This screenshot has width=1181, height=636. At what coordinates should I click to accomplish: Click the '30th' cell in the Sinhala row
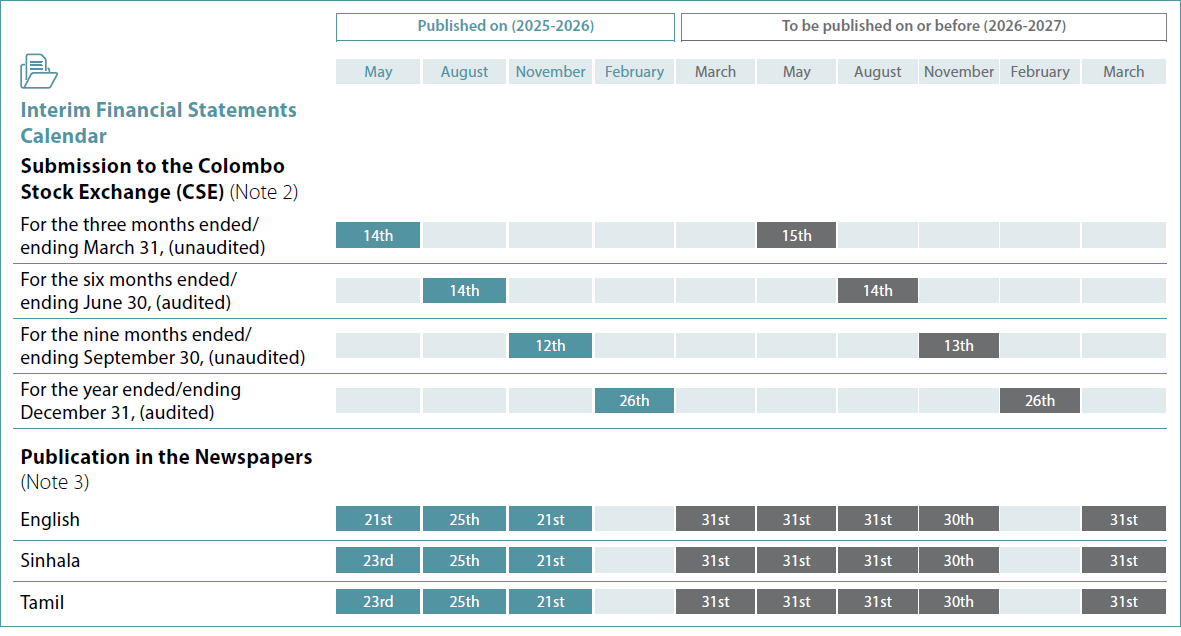pos(959,561)
